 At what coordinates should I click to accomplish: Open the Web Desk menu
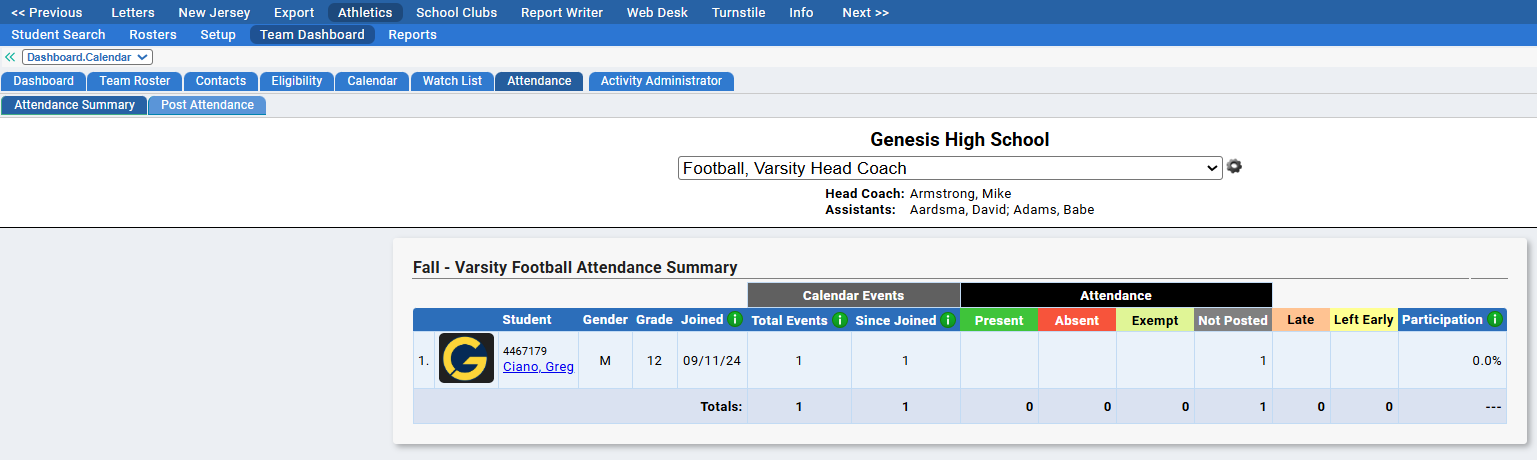(657, 13)
